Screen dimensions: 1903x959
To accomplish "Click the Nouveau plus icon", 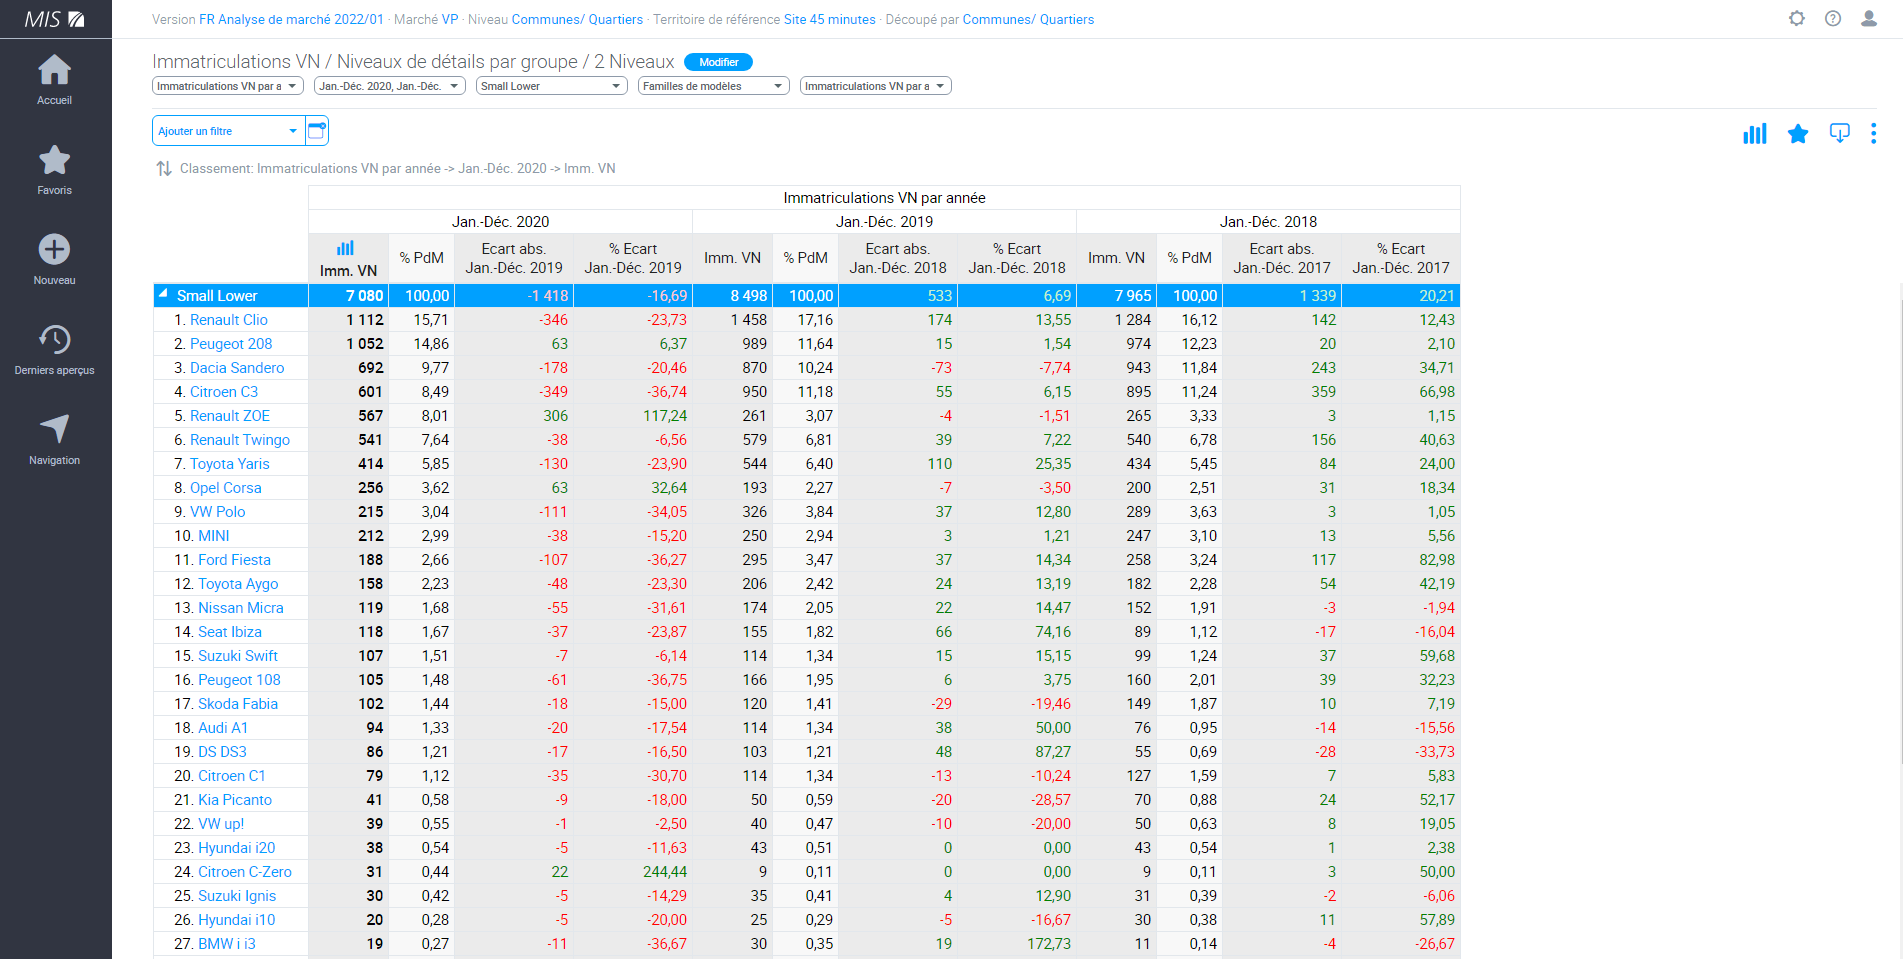I will 54,250.
